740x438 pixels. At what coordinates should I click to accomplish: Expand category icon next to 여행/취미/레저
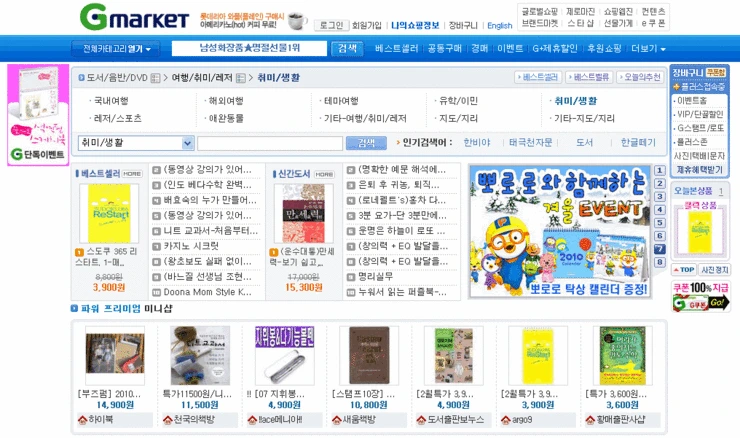241,78
